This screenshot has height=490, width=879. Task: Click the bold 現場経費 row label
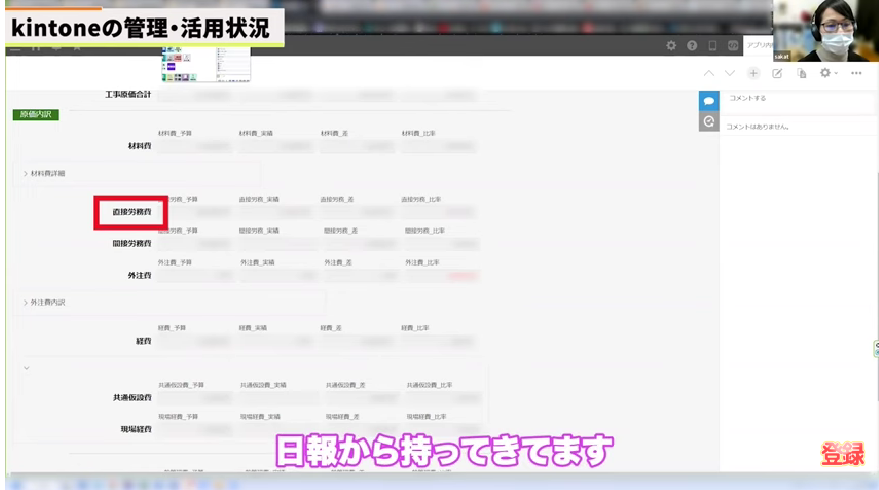tap(136, 429)
